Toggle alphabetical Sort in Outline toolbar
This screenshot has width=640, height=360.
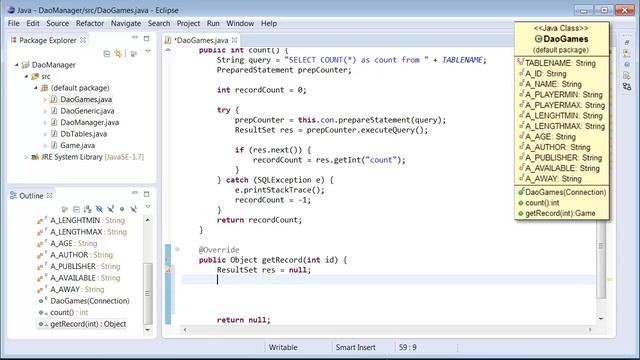(87, 209)
